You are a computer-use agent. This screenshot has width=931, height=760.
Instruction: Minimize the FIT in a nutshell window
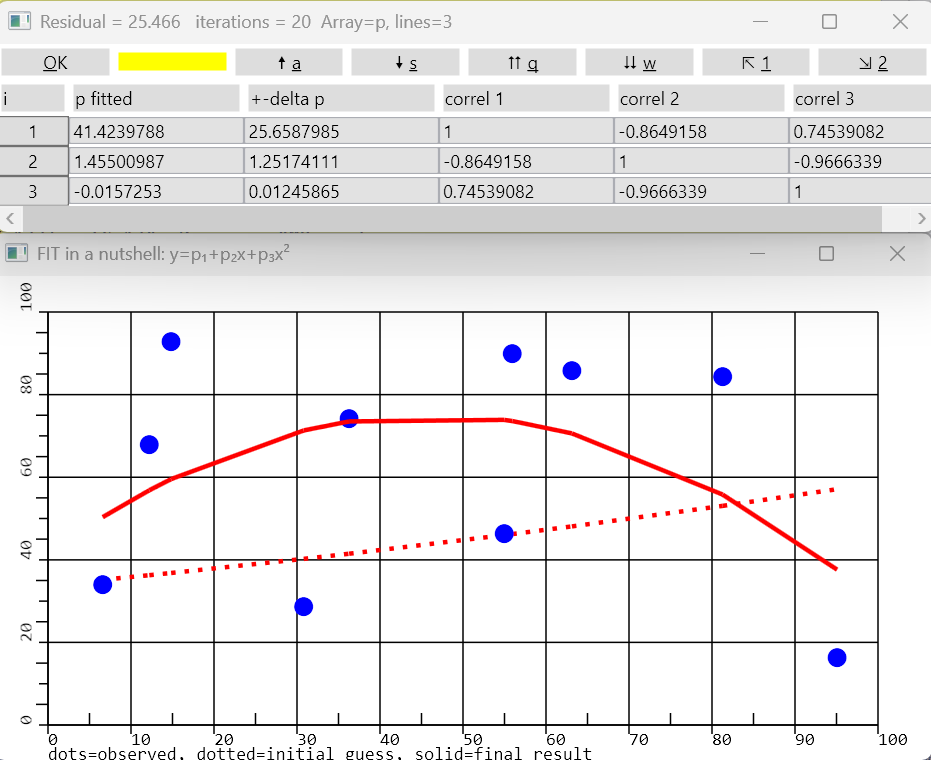[757, 254]
